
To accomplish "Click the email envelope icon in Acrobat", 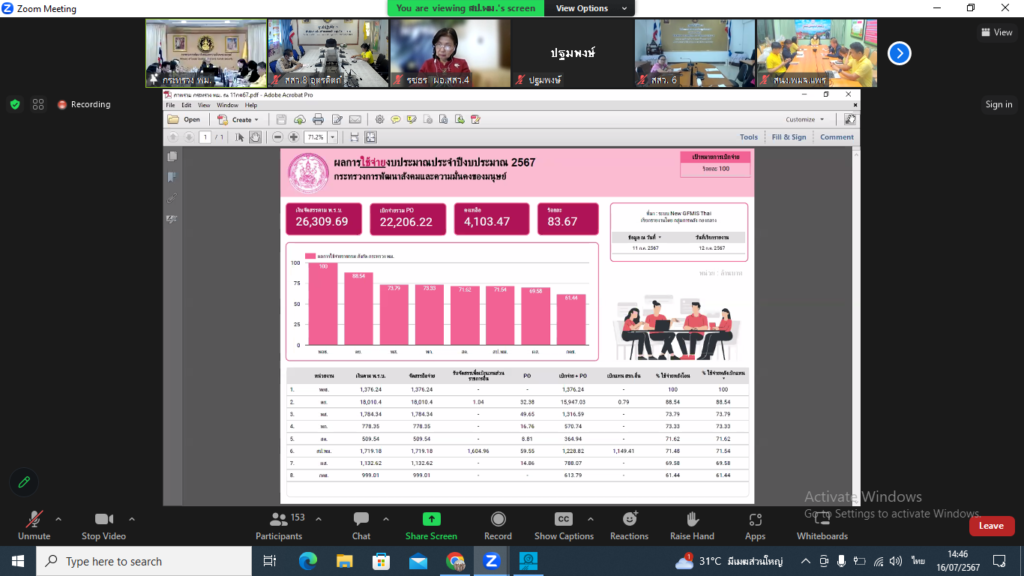I will coord(355,120).
